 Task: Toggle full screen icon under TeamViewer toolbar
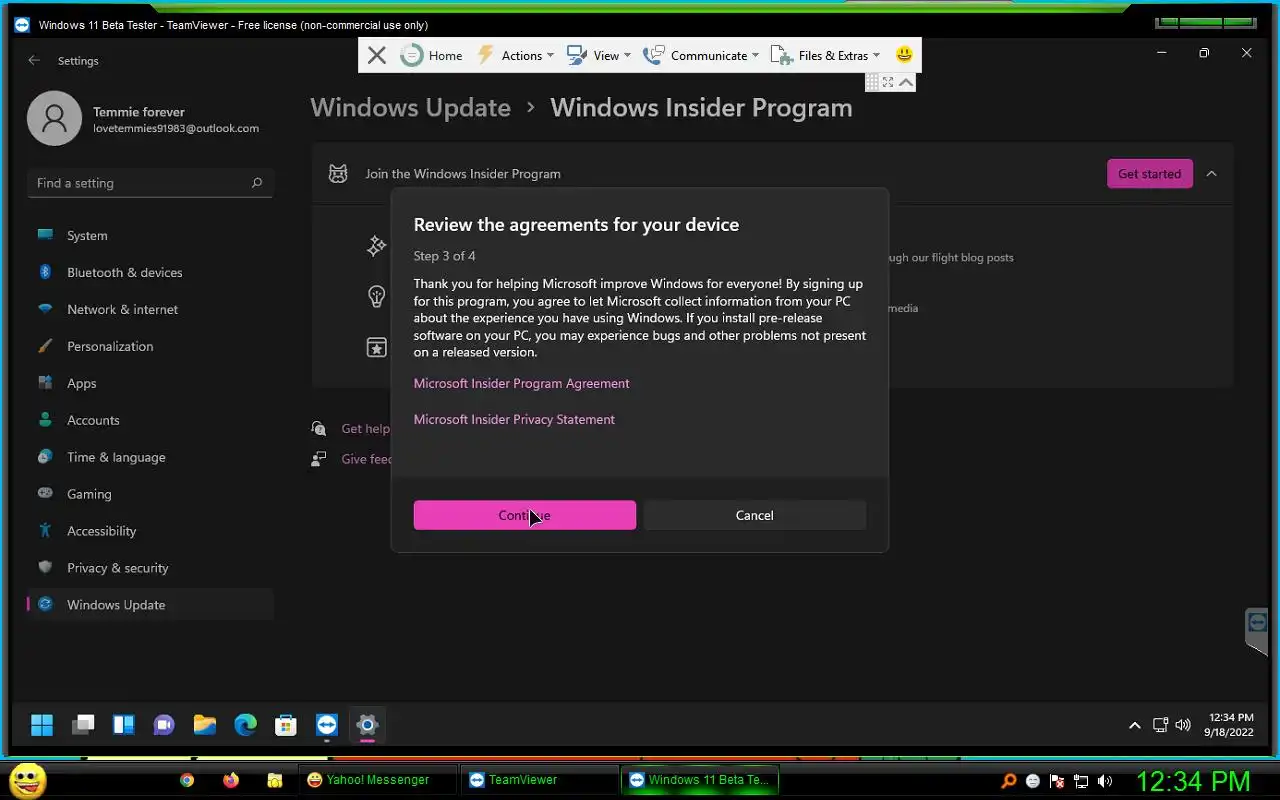pyautogui.click(x=888, y=82)
